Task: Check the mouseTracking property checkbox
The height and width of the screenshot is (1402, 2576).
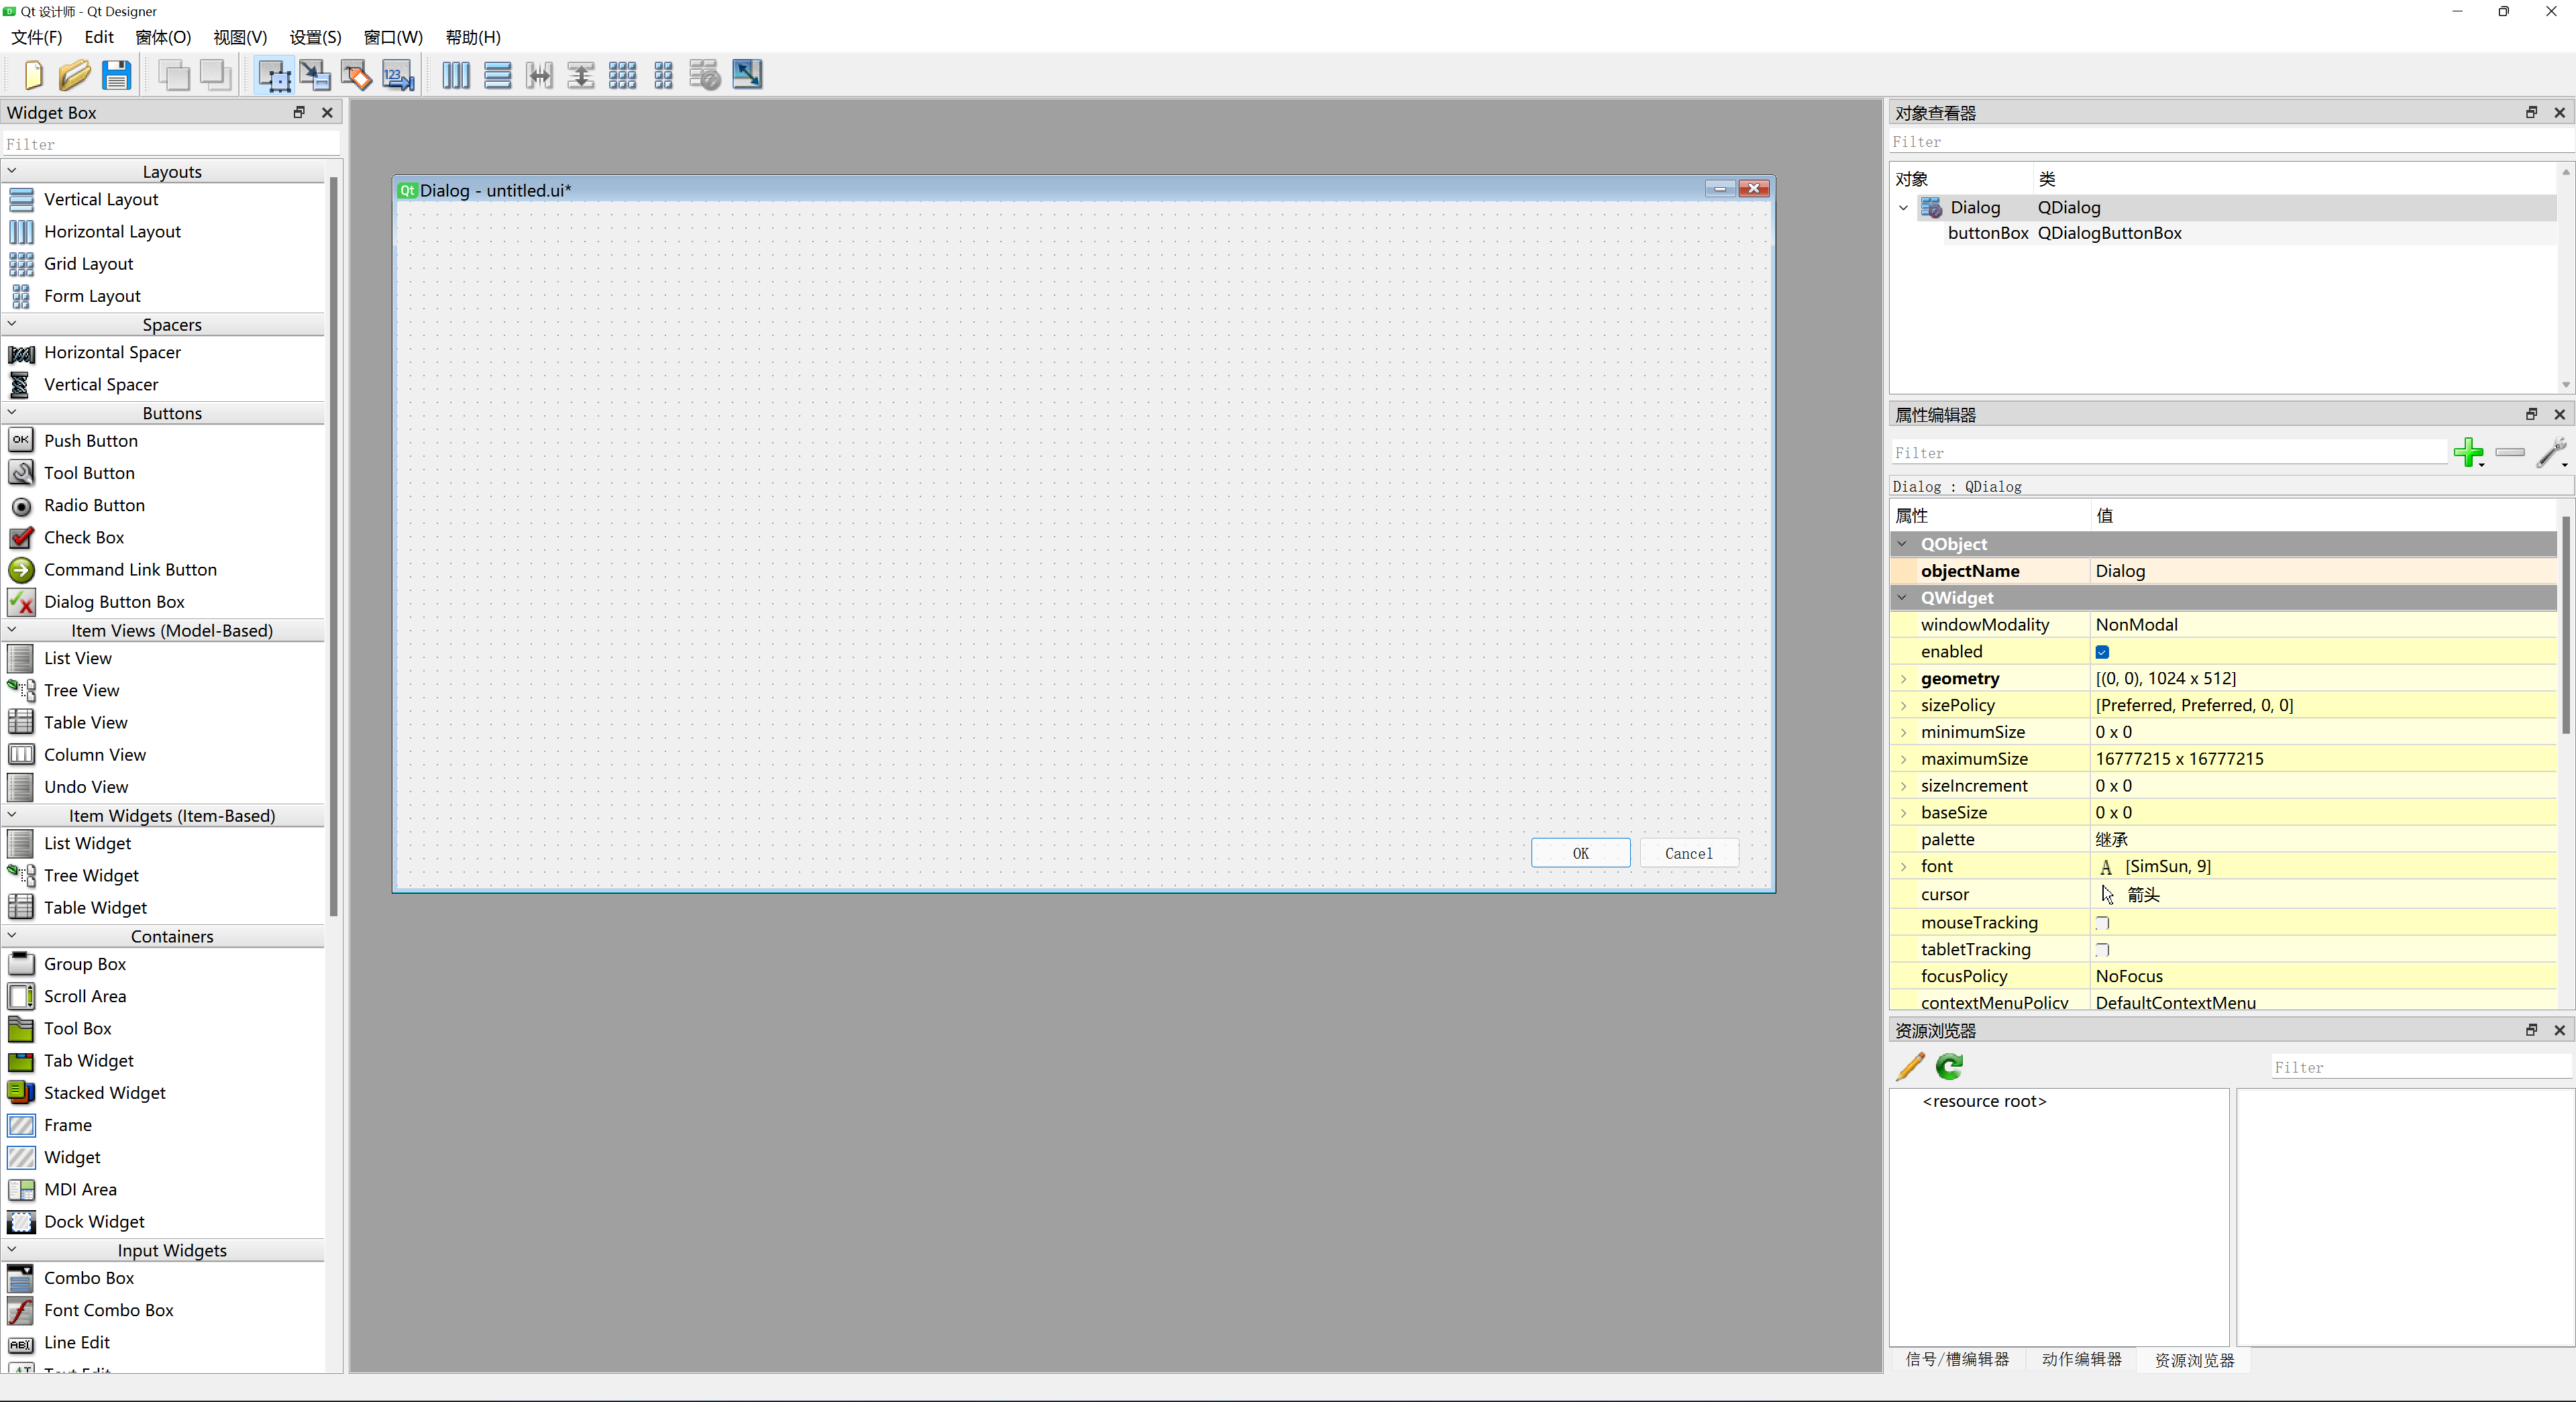Action: coord(2102,923)
